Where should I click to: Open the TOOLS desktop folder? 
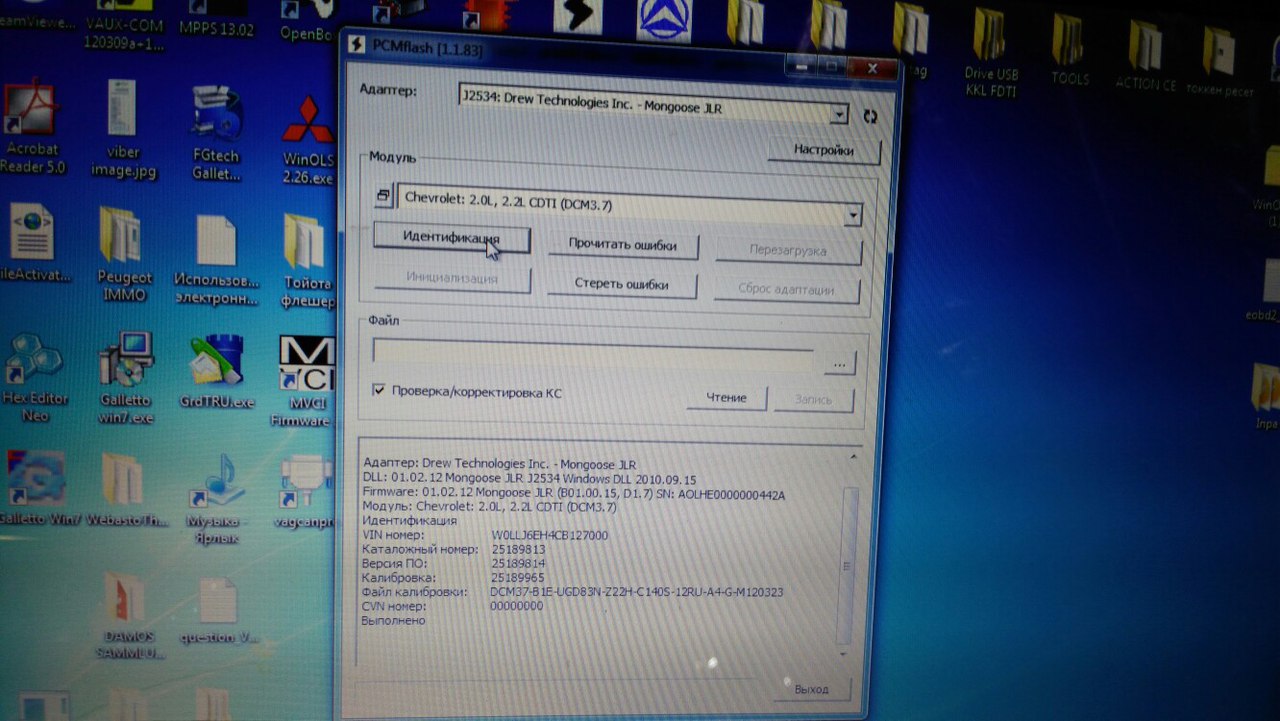pos(1069,49)
